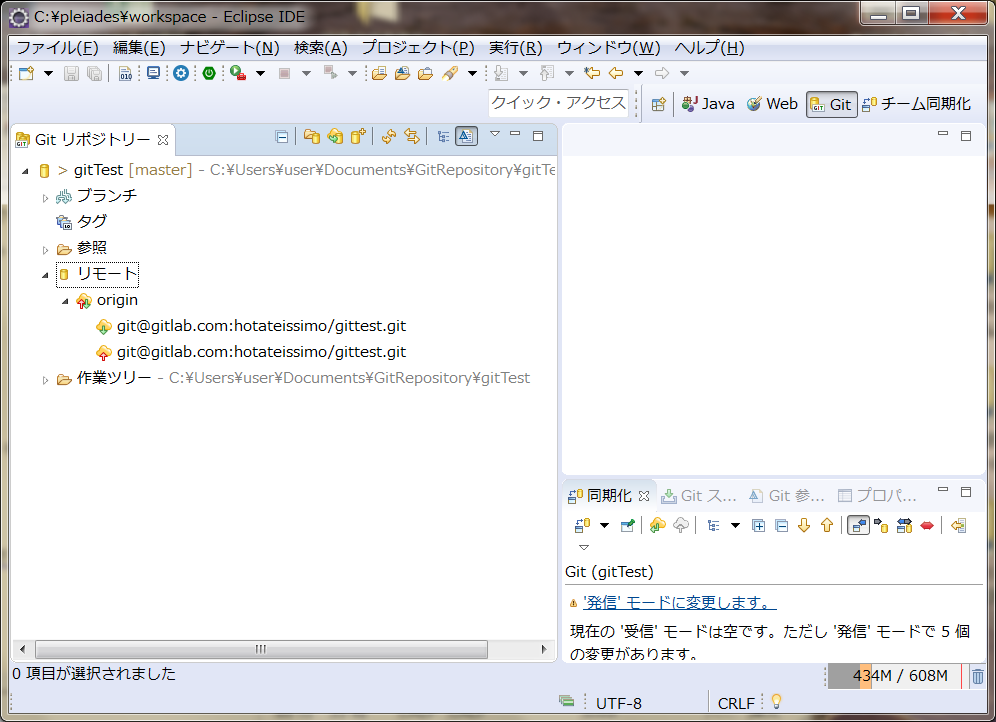
Task: Go to next difference with down arrow
Action: click(804, 525)
